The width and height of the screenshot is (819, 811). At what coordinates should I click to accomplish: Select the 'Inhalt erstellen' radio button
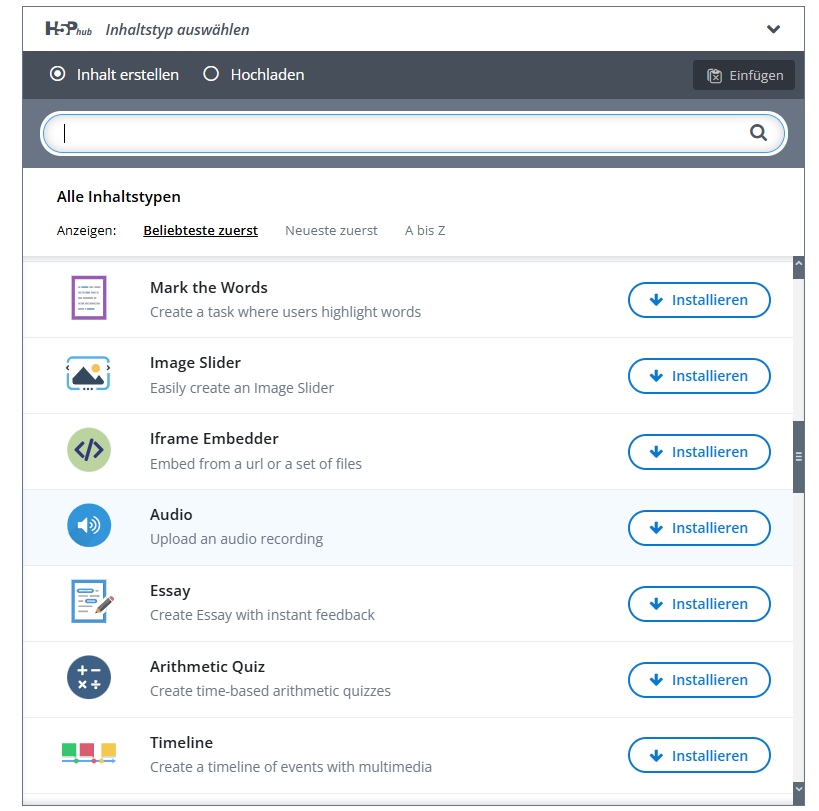tap(58, 74)
